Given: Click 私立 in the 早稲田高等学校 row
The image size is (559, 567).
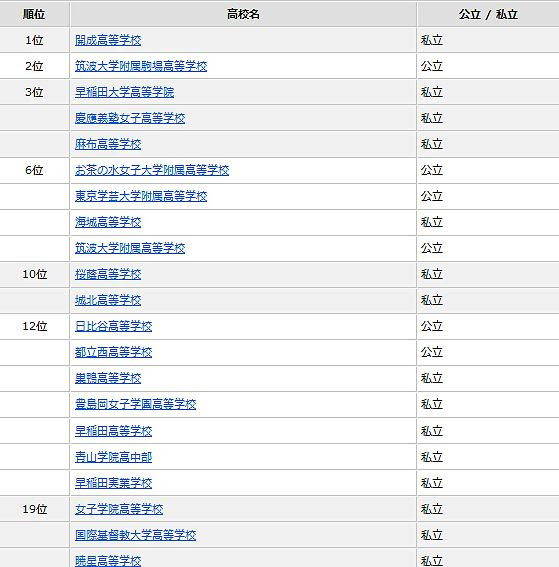Looking at the screenshot, I should 432,431.
